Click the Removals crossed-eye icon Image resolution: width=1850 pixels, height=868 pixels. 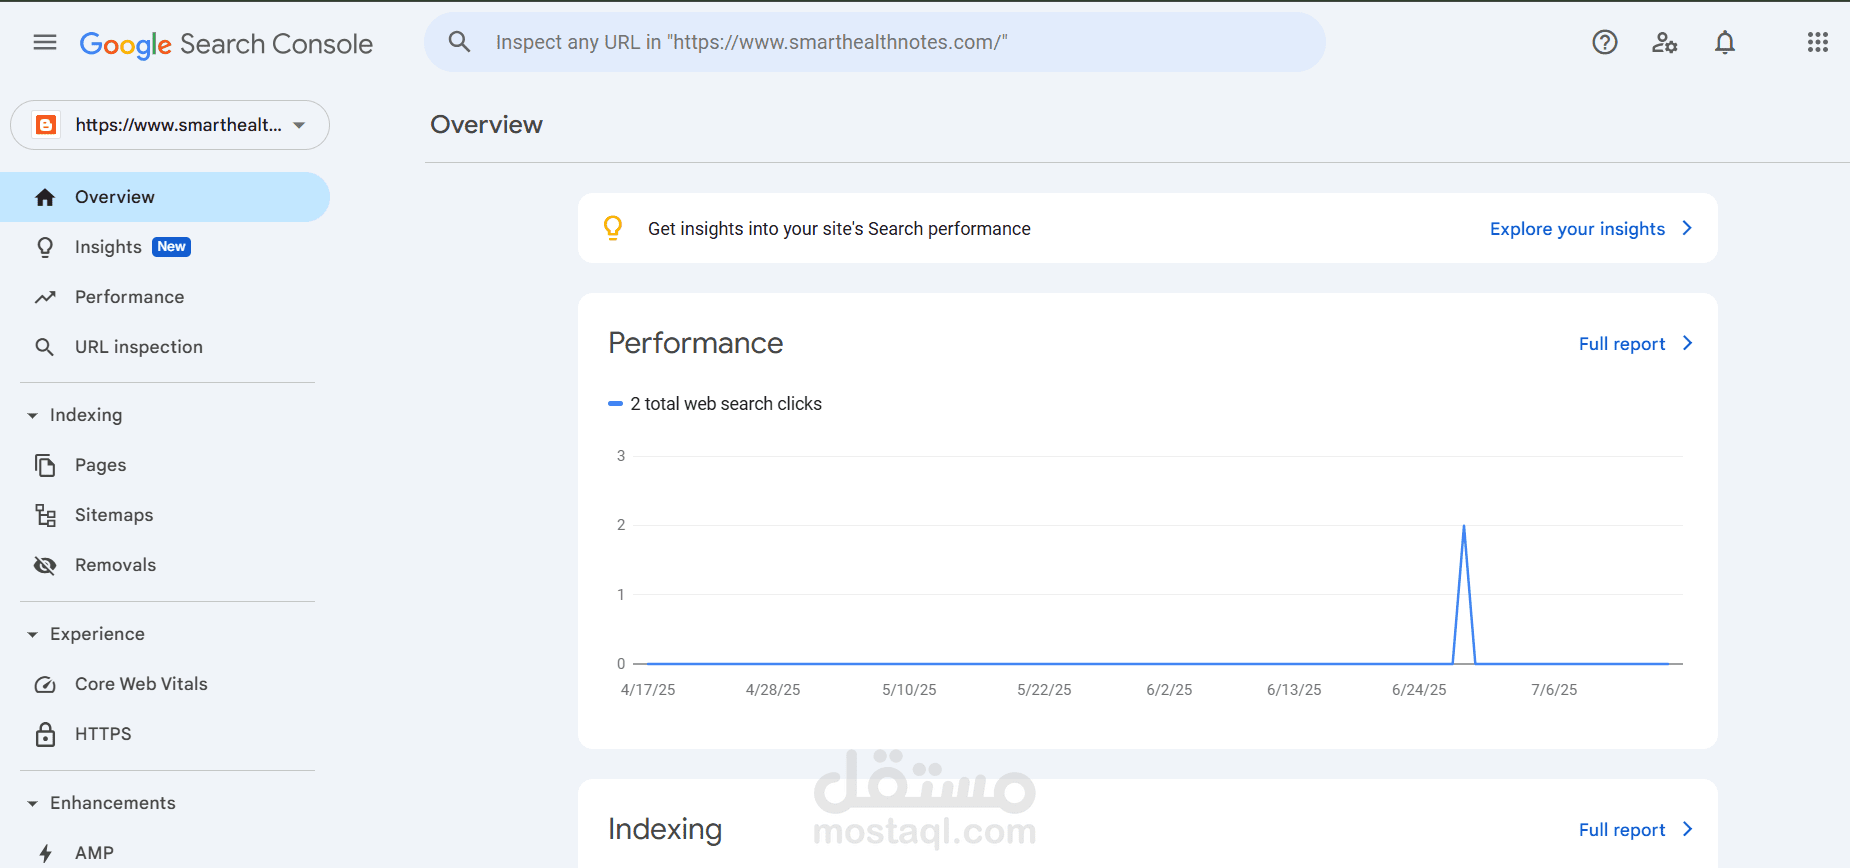[45, 565]
